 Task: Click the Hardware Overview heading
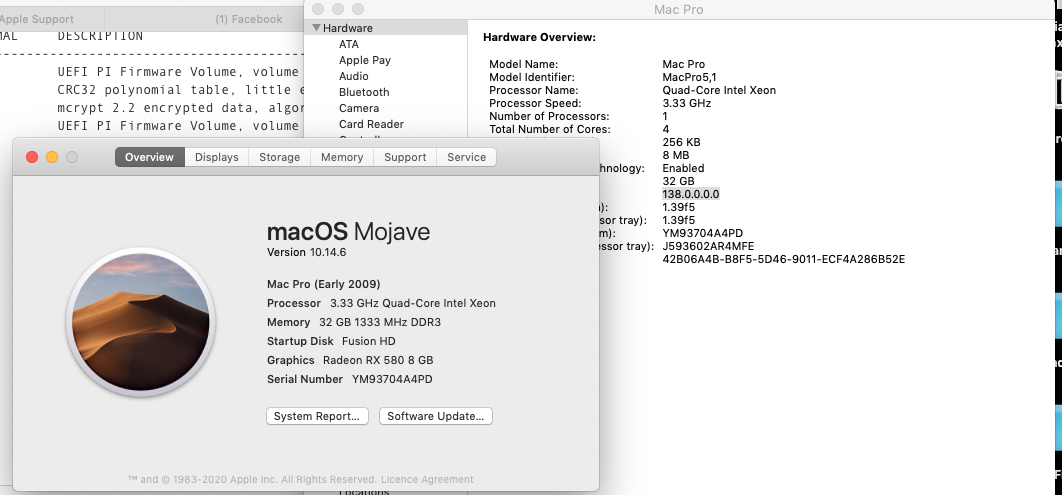click(x=539, y=37)
